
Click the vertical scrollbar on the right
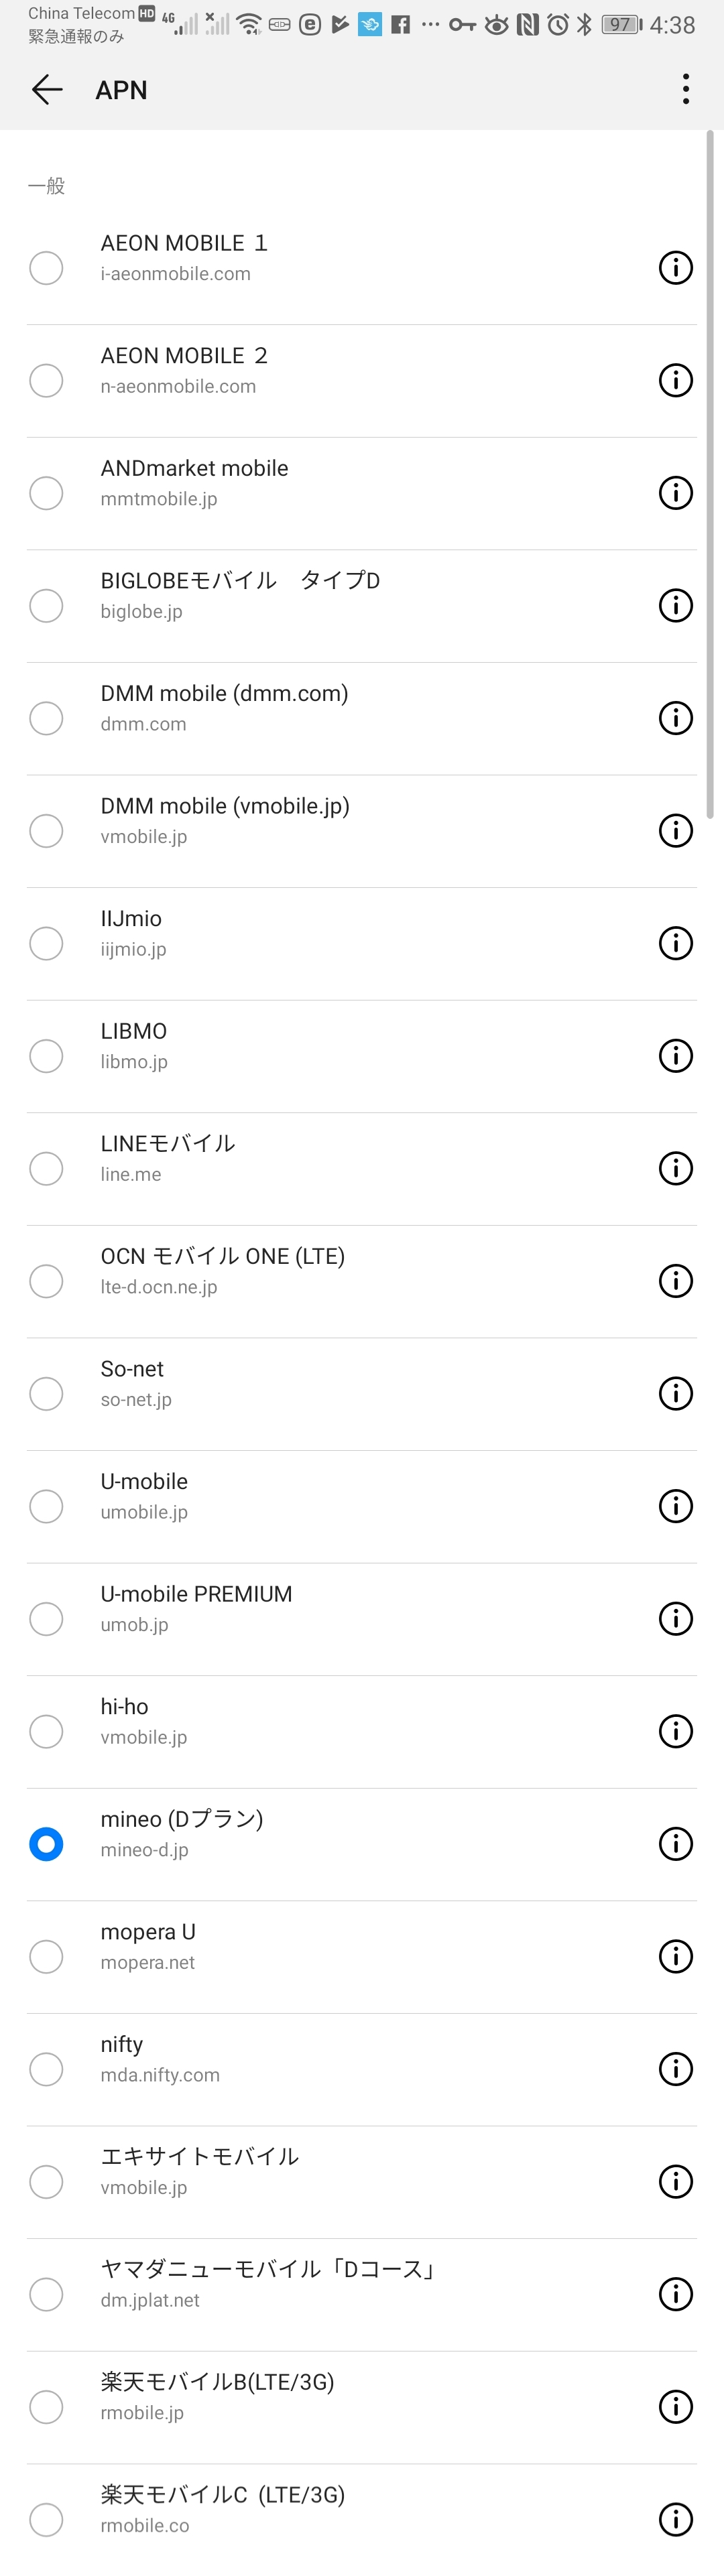click(710, 475)
